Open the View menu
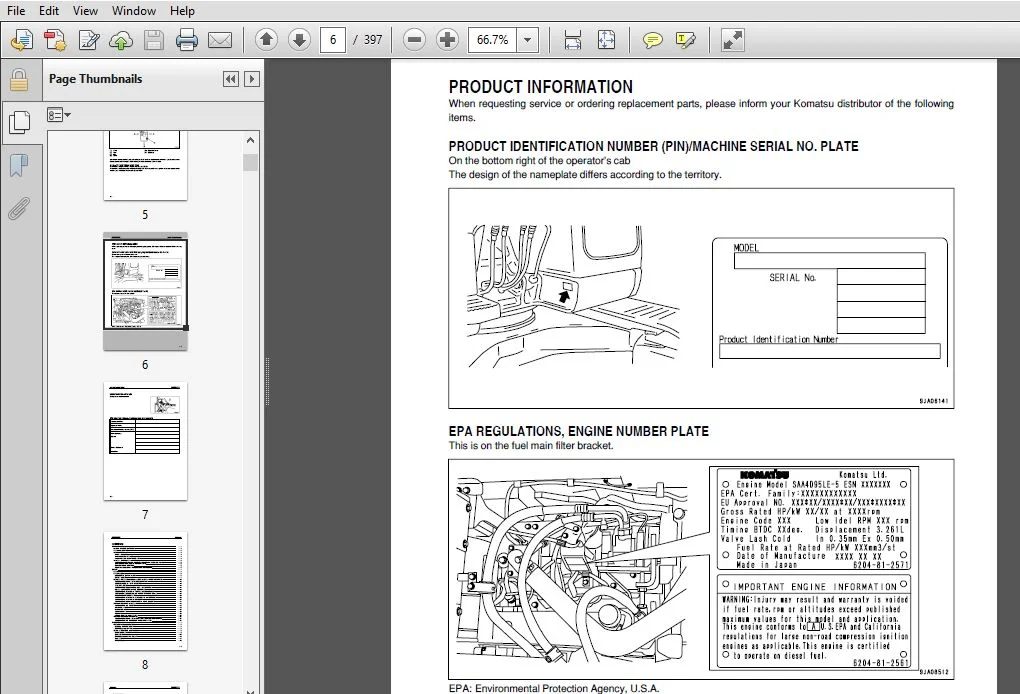Screen dimensions: 1020x694 [85, 10]
